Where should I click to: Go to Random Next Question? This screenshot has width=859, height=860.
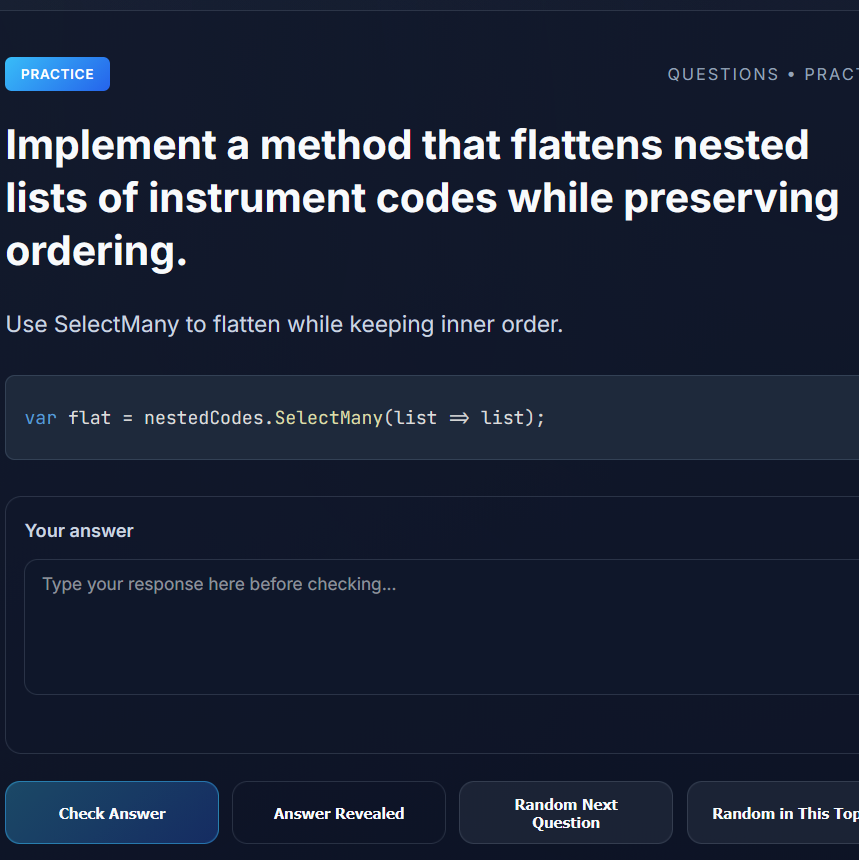(x=566, y=813)
